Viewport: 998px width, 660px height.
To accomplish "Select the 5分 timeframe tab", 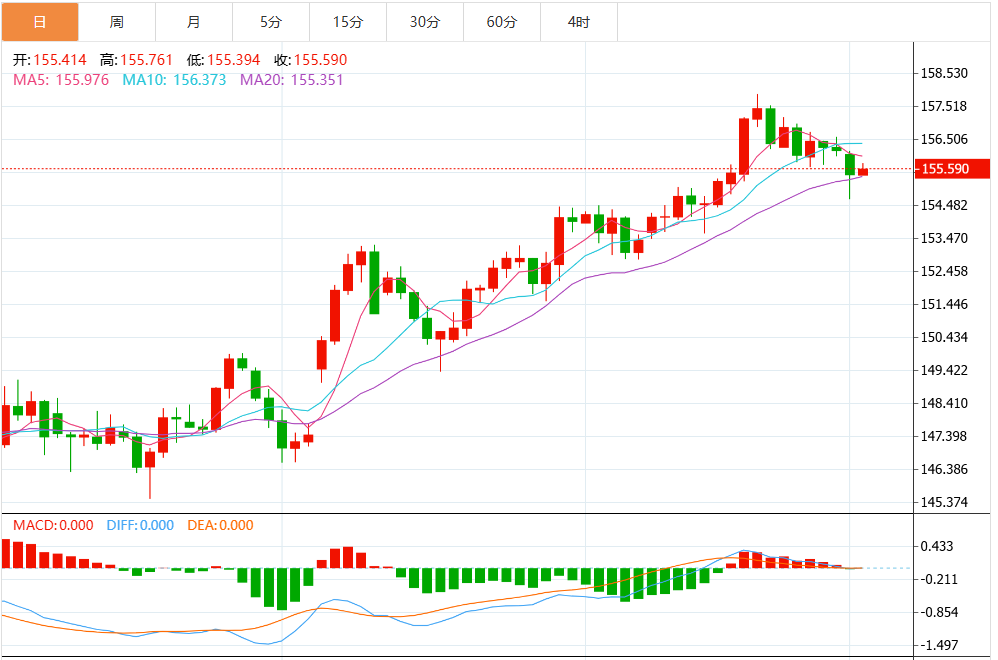I will point(271,22).
